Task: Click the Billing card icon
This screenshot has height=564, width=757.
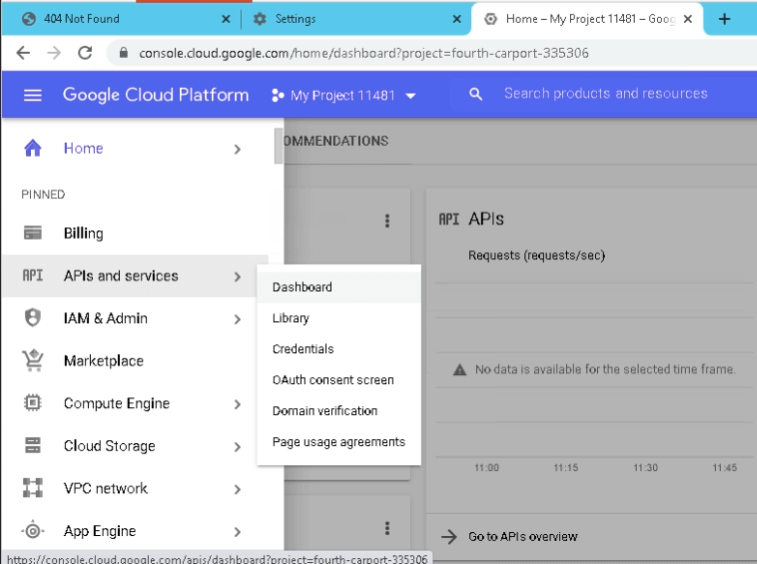Action: pyautogui.click(x=33, y=233)
